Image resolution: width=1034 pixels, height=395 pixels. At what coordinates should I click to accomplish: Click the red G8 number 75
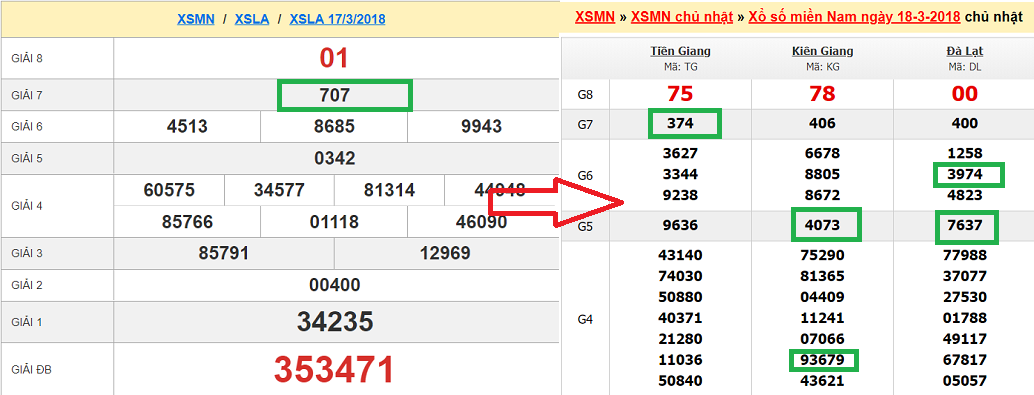click(x=681, y=94)
